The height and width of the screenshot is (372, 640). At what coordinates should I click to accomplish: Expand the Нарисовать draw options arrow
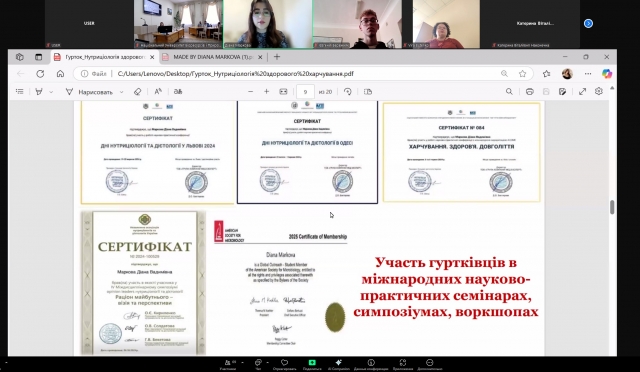tap(121, 92)
